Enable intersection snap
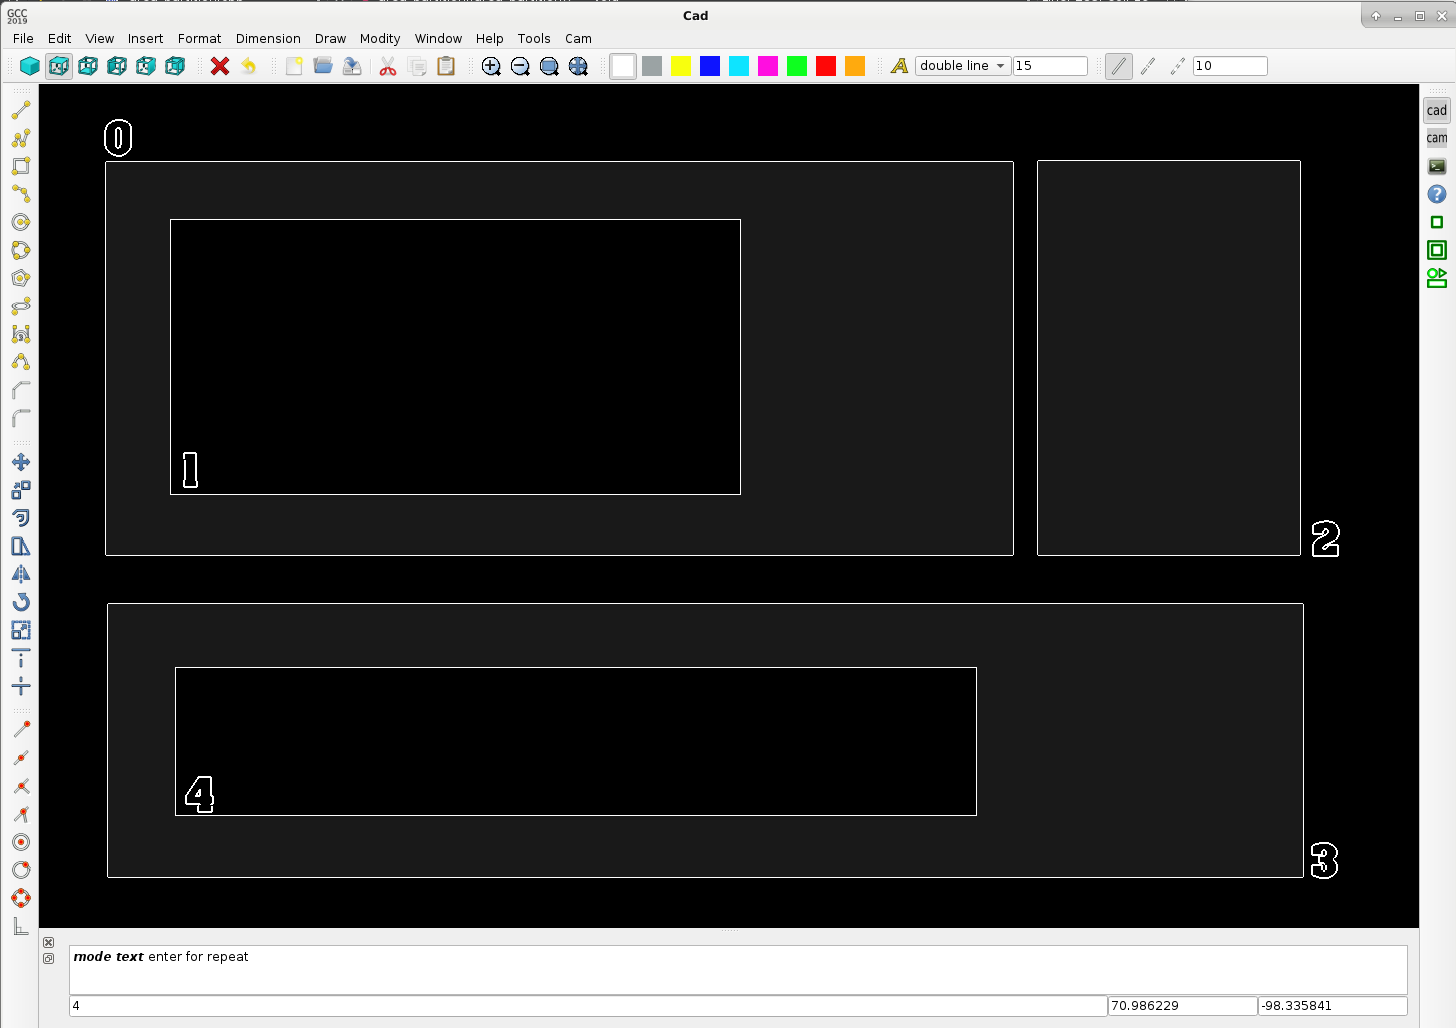The image size is (1456, 1028). click(21, 786)
